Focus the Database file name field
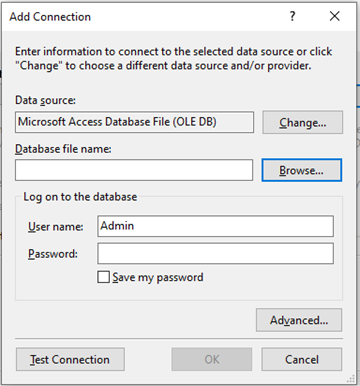Image resolution: width=360 pixels, height=386 pixels. [x=134, y=170]
